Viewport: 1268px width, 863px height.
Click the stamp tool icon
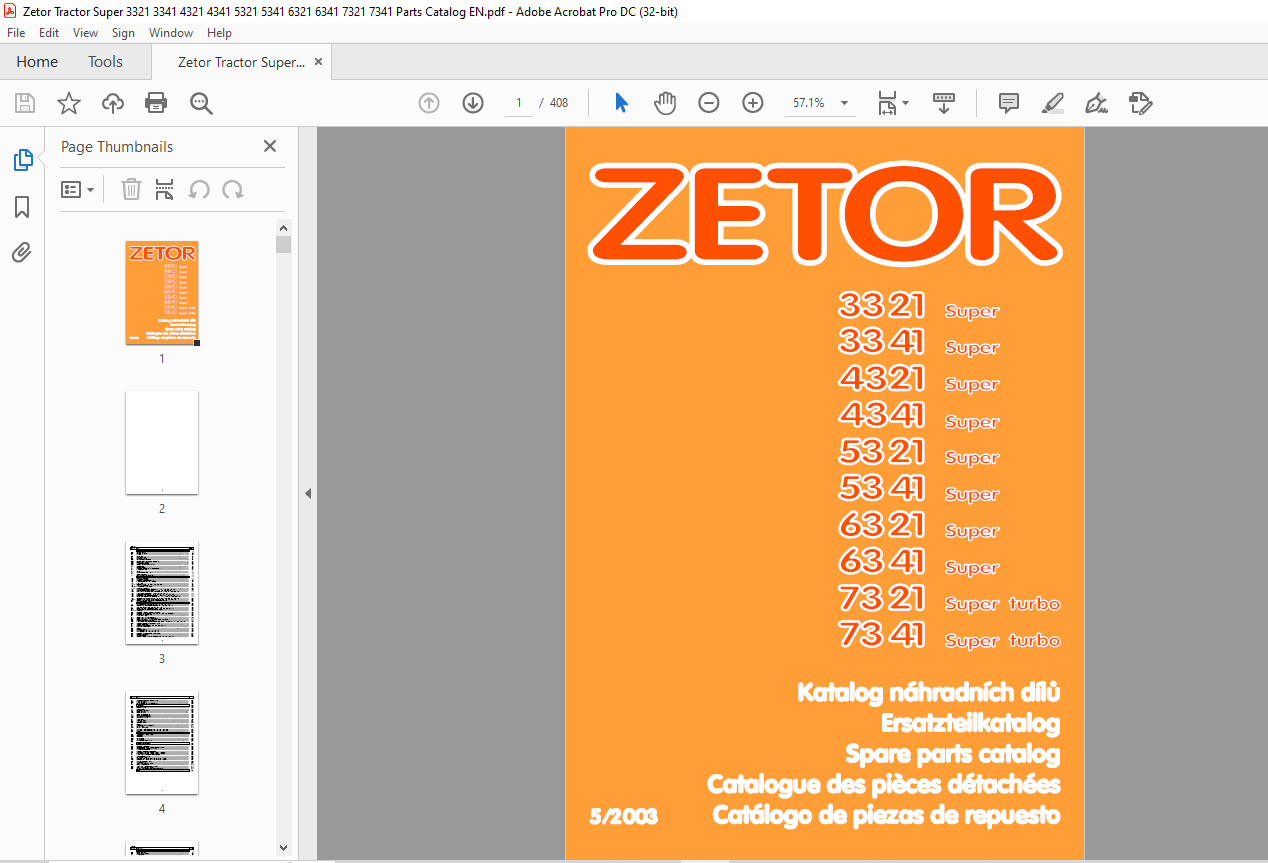(x=1141, y=103)
